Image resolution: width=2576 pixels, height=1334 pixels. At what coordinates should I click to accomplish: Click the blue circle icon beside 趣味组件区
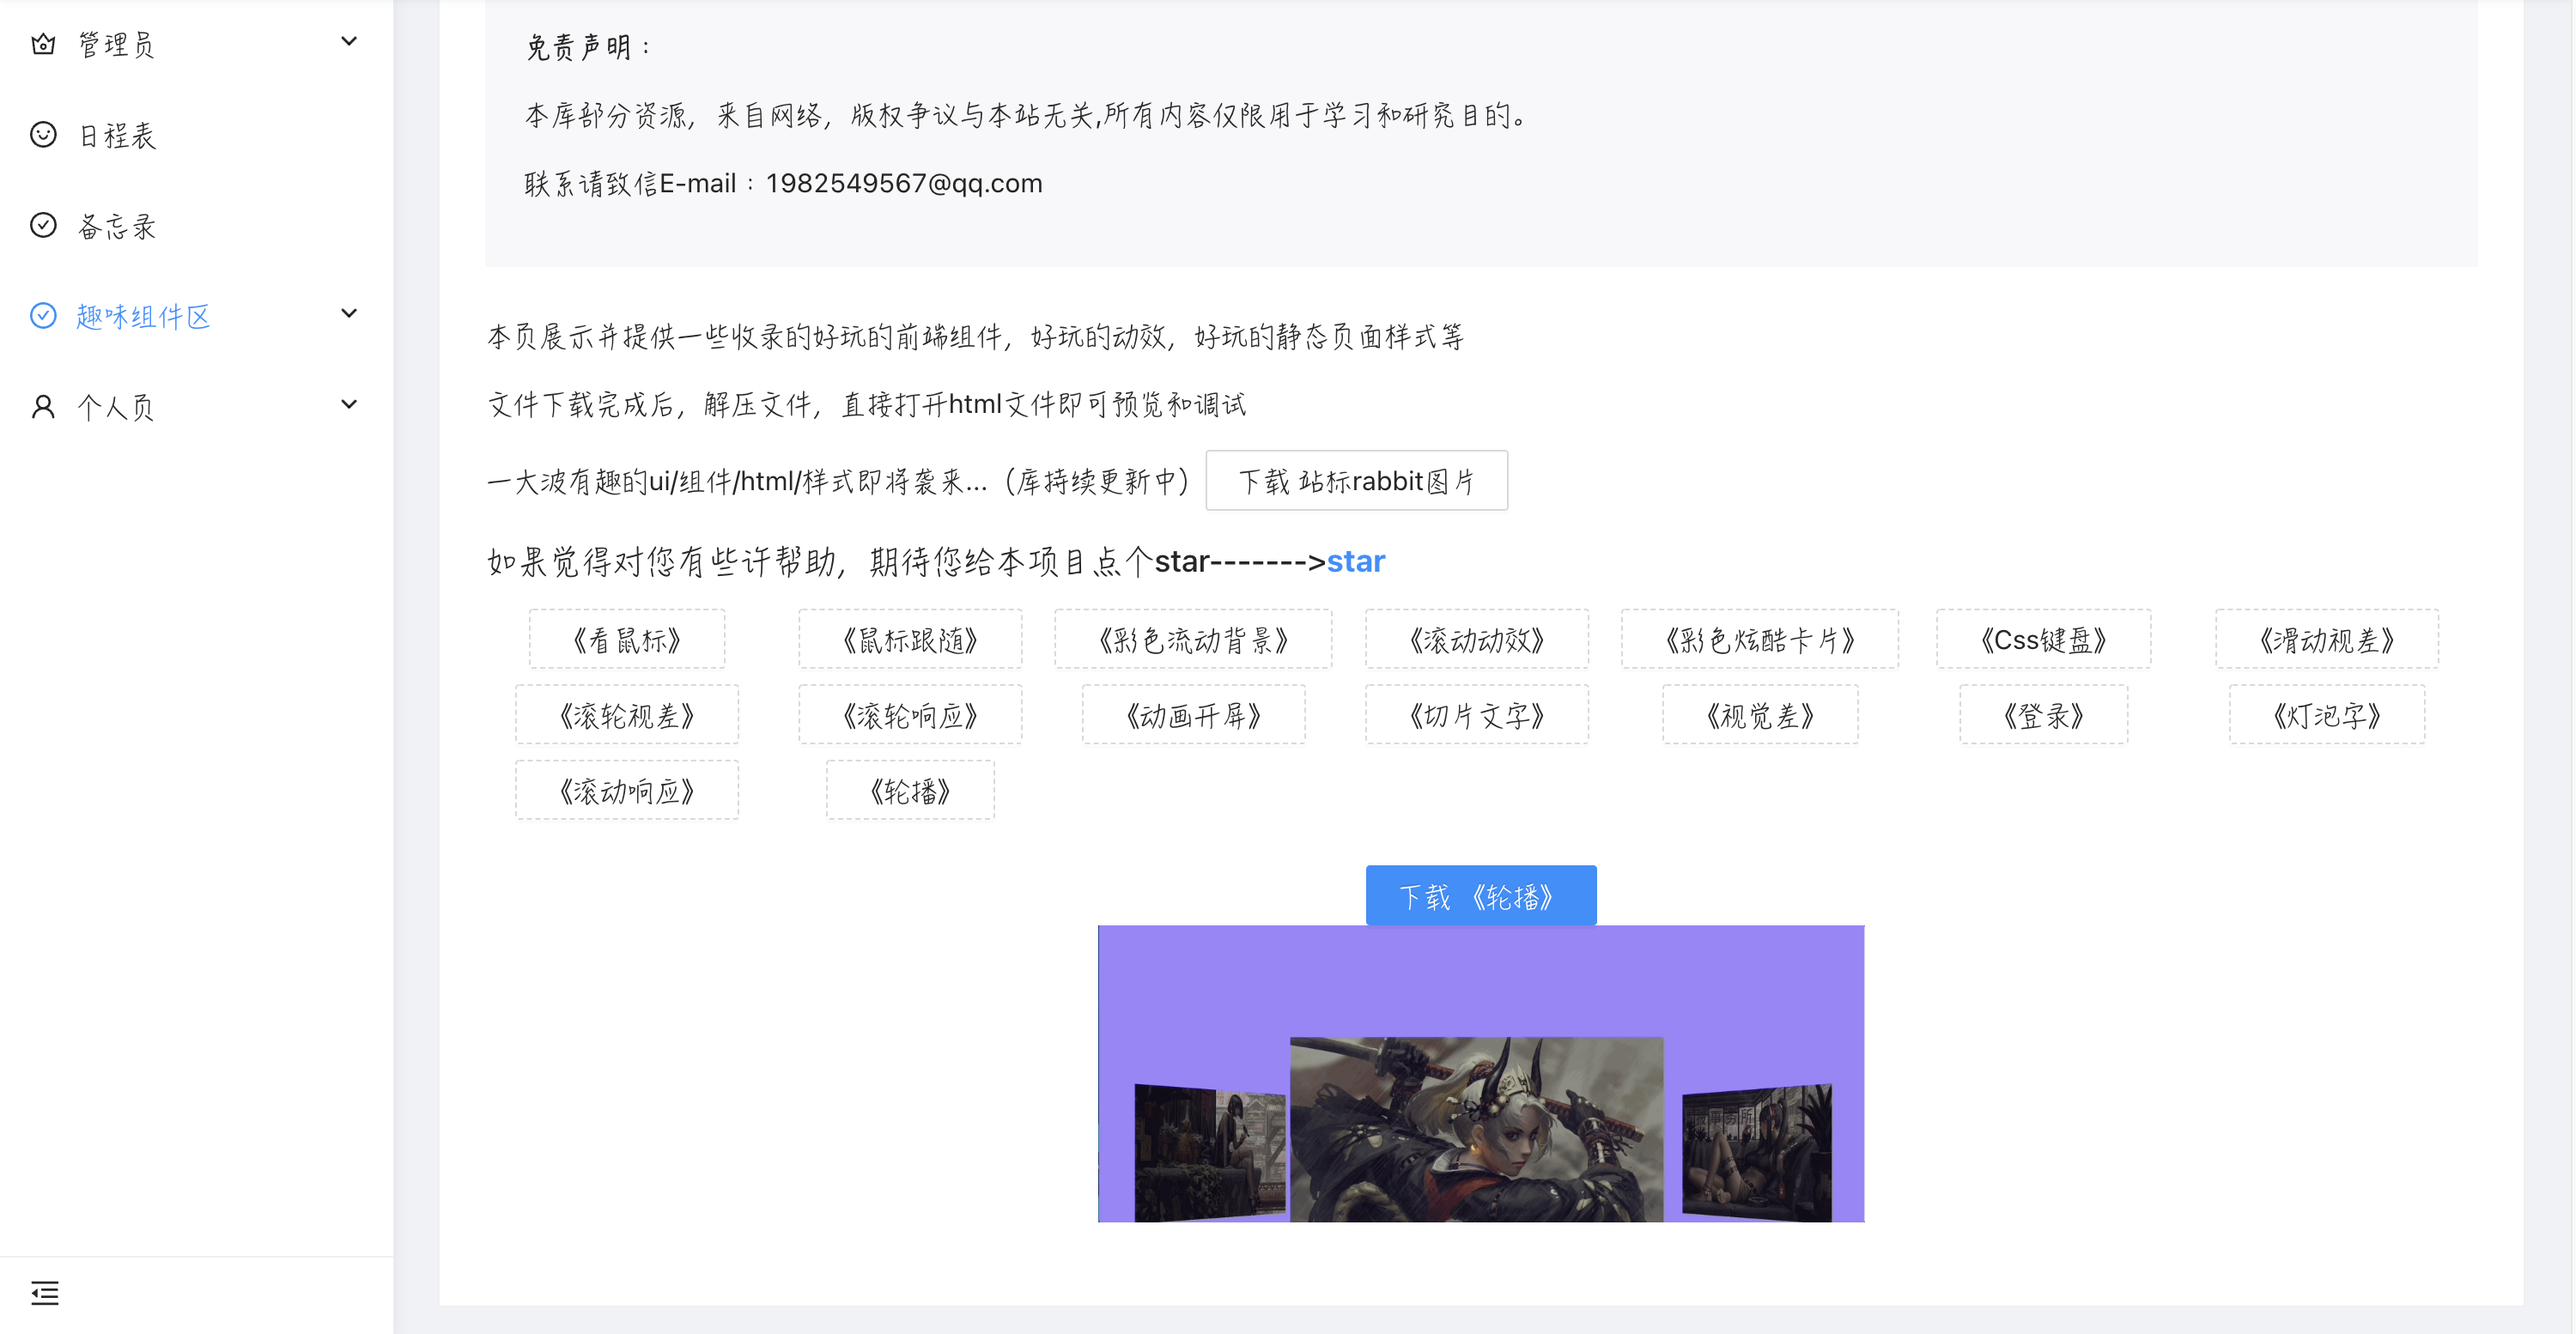(x=43, y=316)
